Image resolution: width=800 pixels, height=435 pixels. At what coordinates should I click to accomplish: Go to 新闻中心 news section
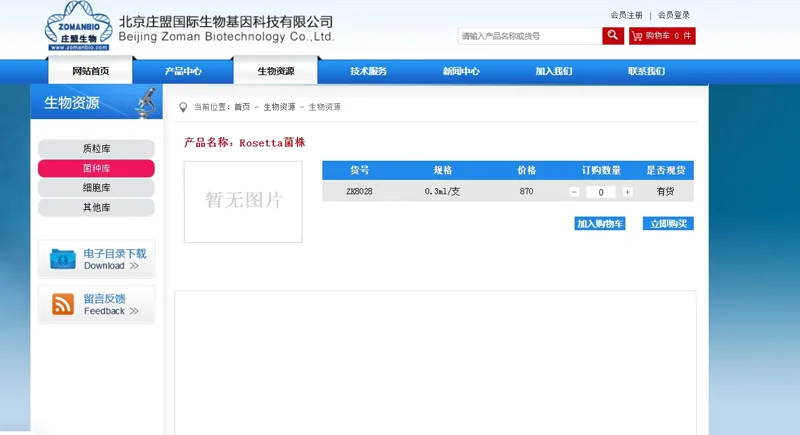point(461,71)
